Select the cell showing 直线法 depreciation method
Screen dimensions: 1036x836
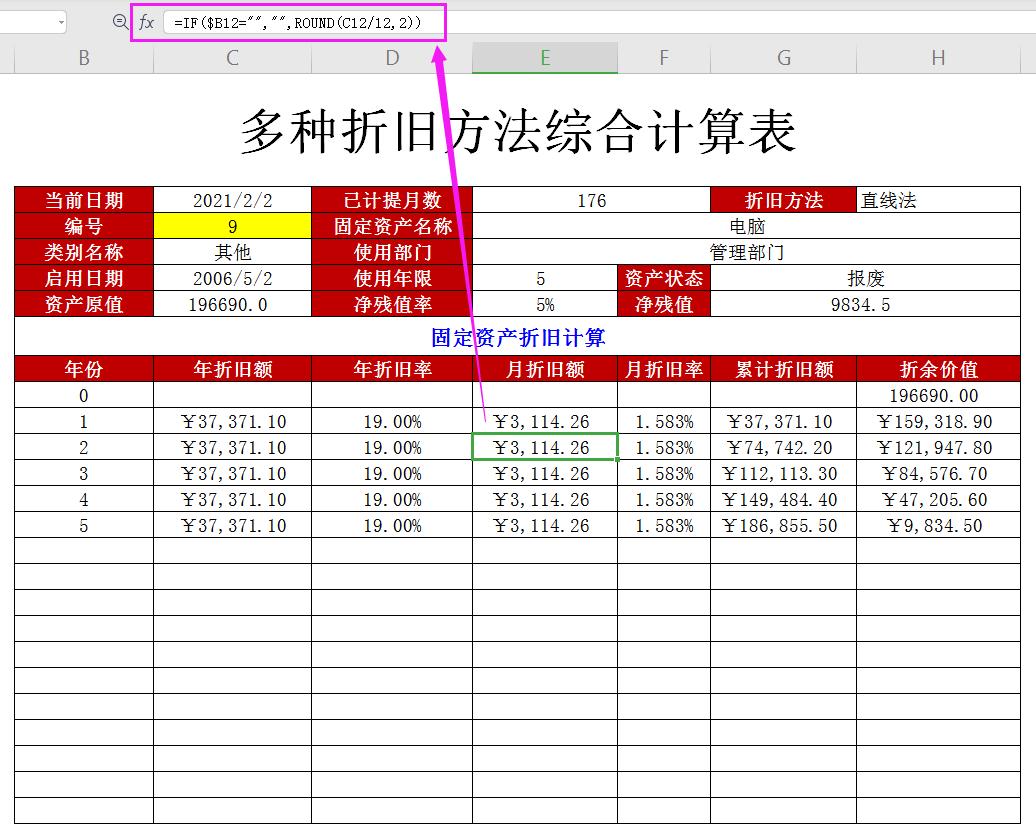(x=938, y=200)
